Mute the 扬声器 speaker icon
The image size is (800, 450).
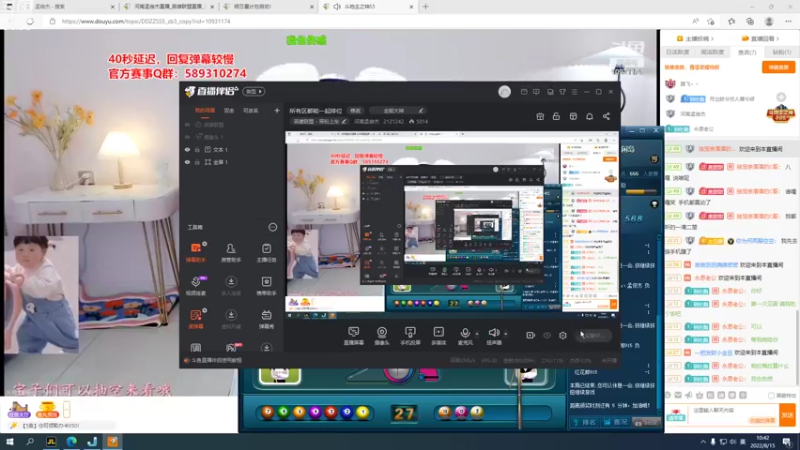pos(493,334)
